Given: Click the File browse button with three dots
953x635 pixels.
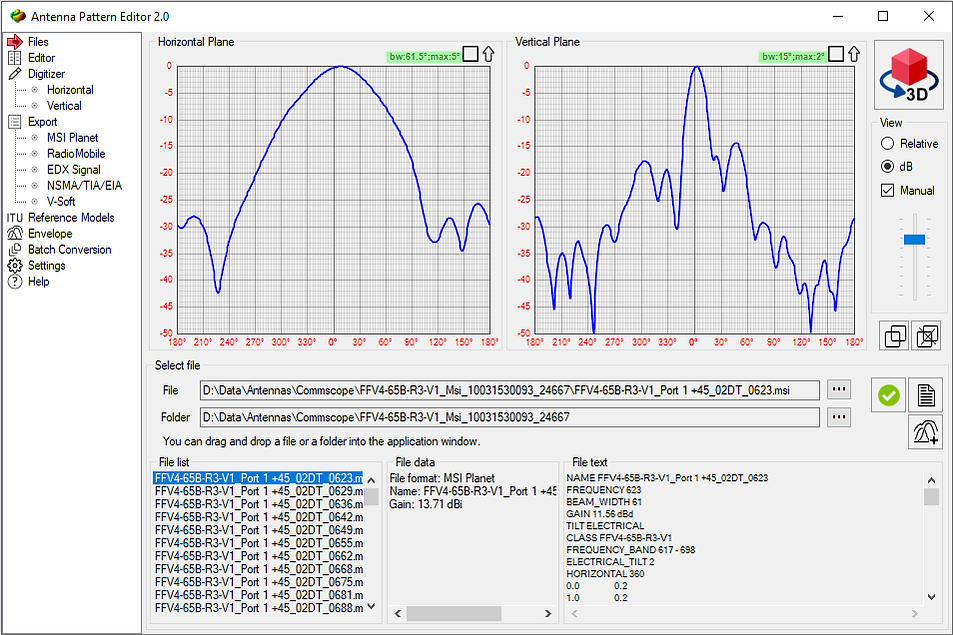Looking at the screenshot, I should (838, 389).
